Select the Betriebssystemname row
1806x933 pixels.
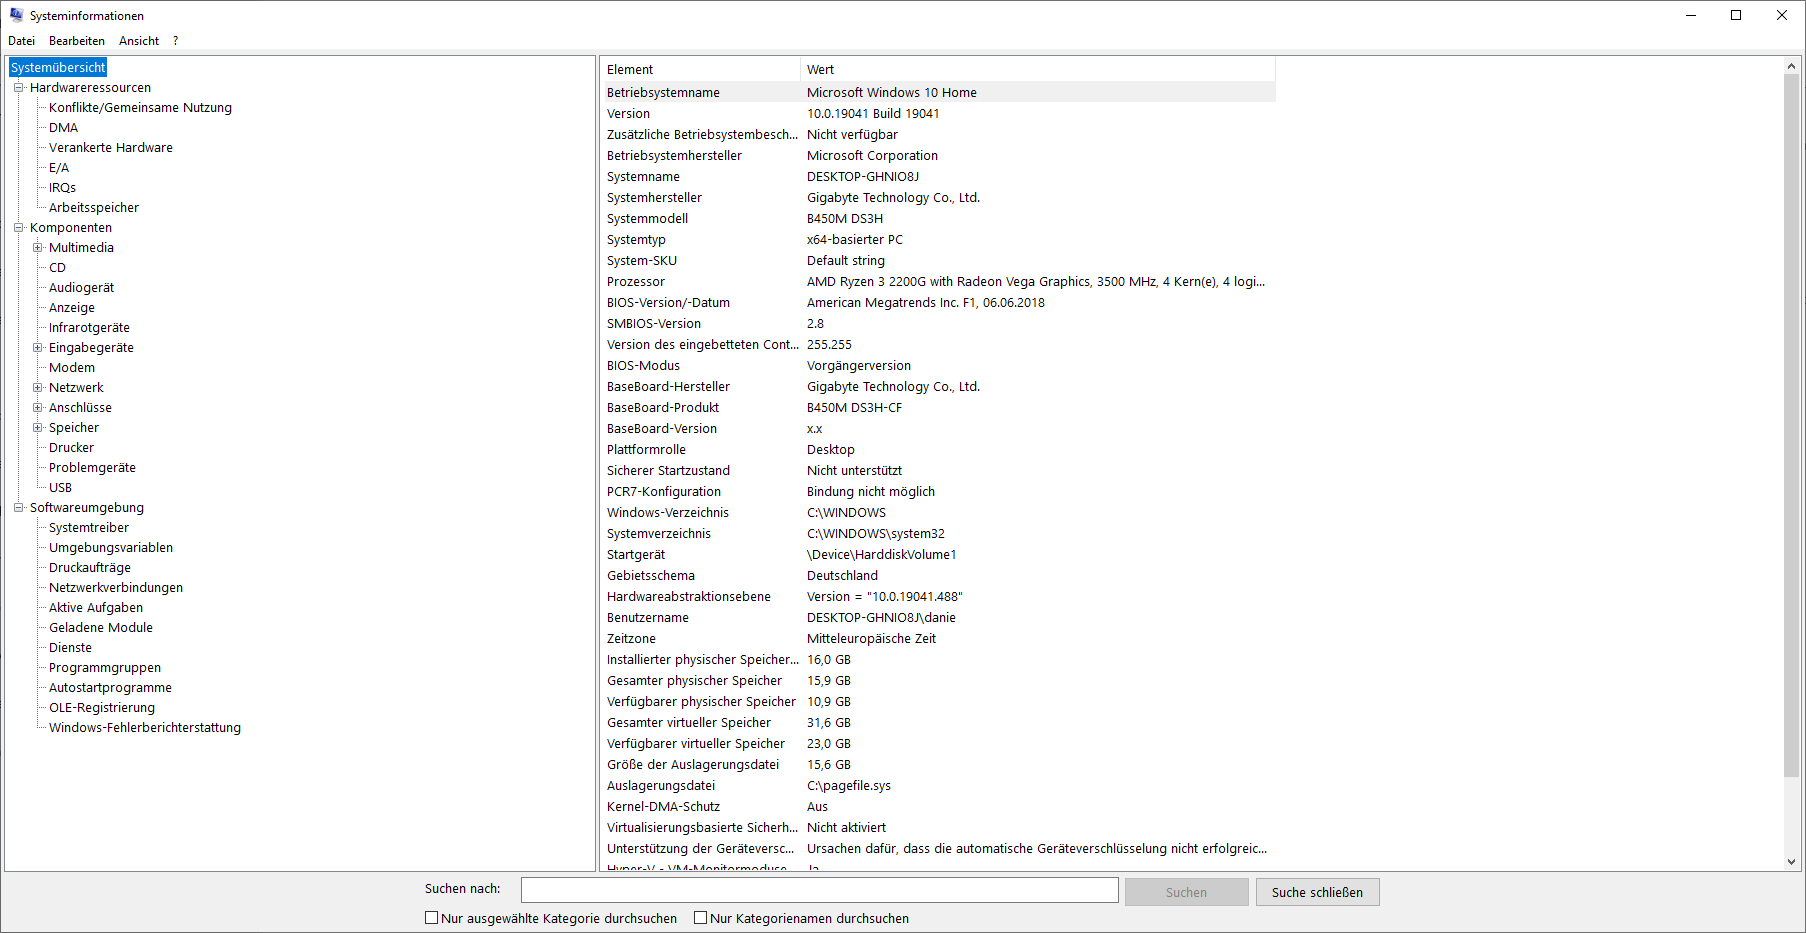pyautogui.click(x=938, y=92)
